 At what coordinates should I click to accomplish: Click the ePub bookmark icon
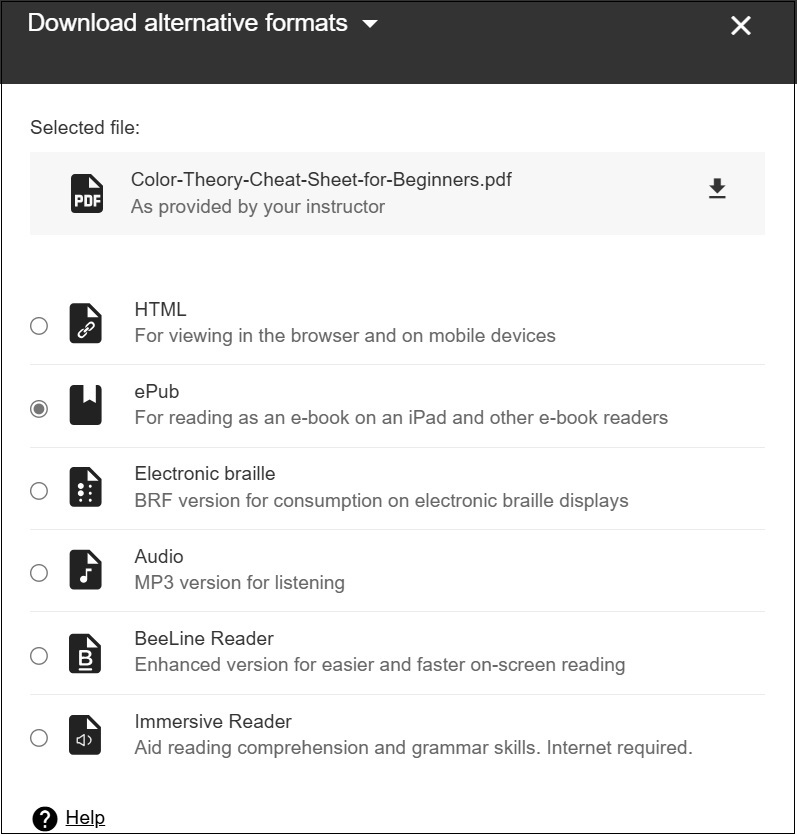pos(85,405)
